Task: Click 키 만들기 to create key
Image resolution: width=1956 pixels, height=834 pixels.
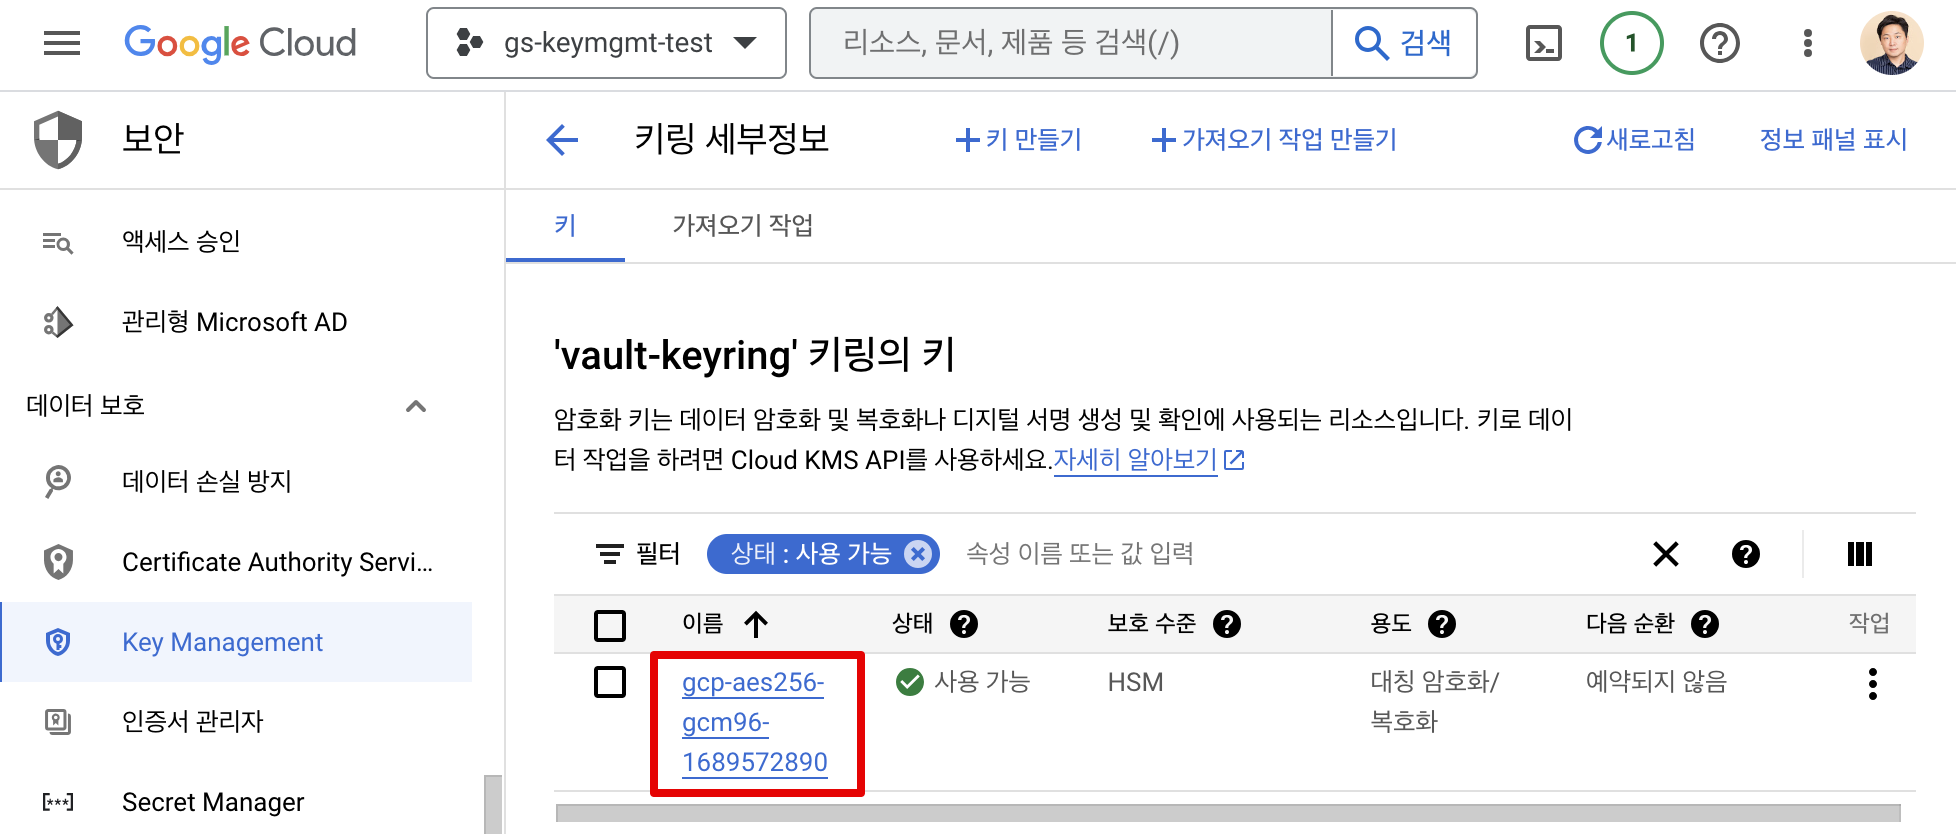Action: 1018,139
